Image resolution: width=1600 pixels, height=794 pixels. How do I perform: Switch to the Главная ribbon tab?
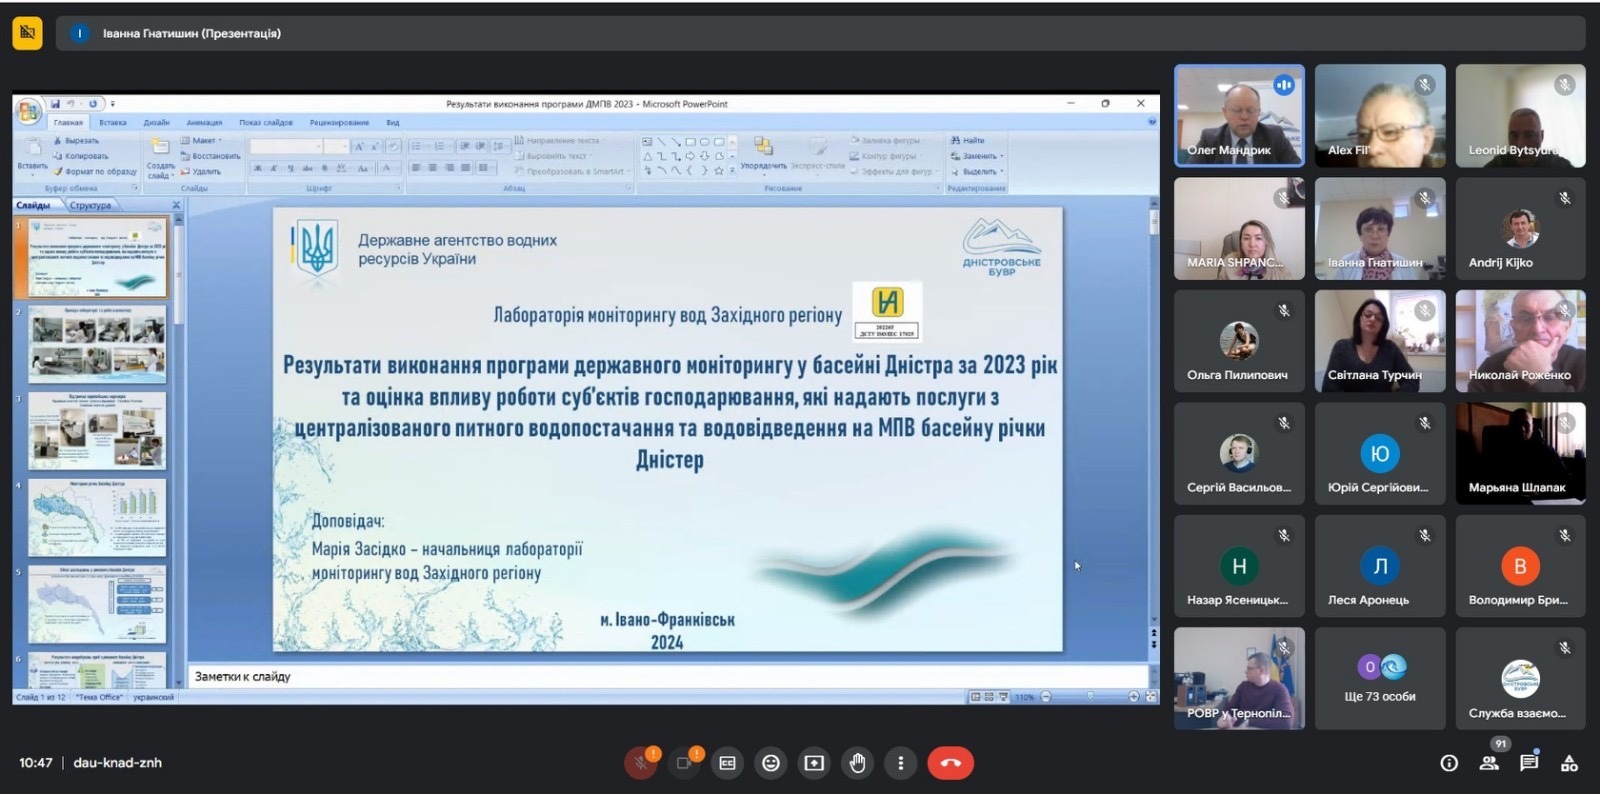(68, 122)
